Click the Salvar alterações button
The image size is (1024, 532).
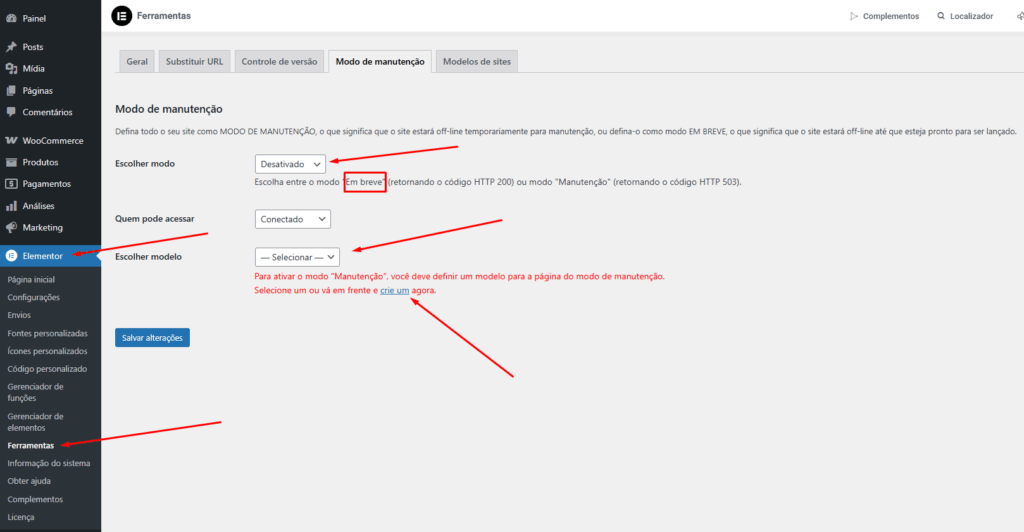[152, 337]
